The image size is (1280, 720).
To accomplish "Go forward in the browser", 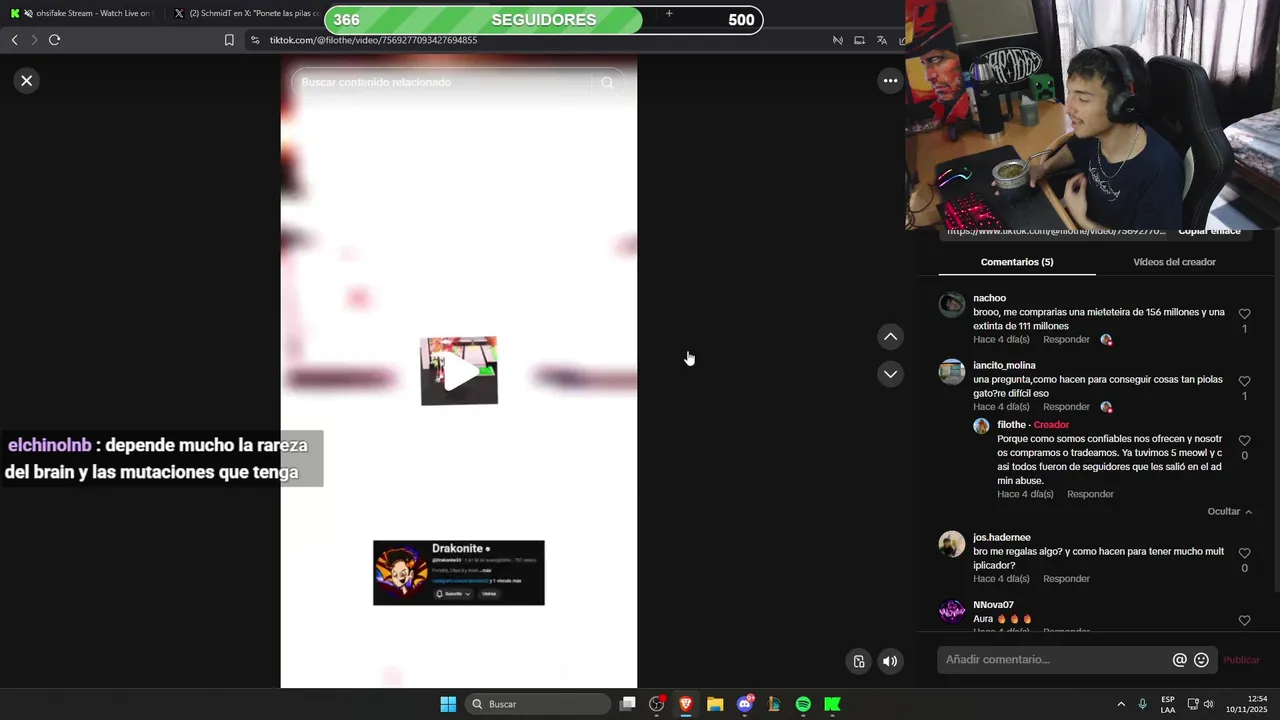I will 34,40.
